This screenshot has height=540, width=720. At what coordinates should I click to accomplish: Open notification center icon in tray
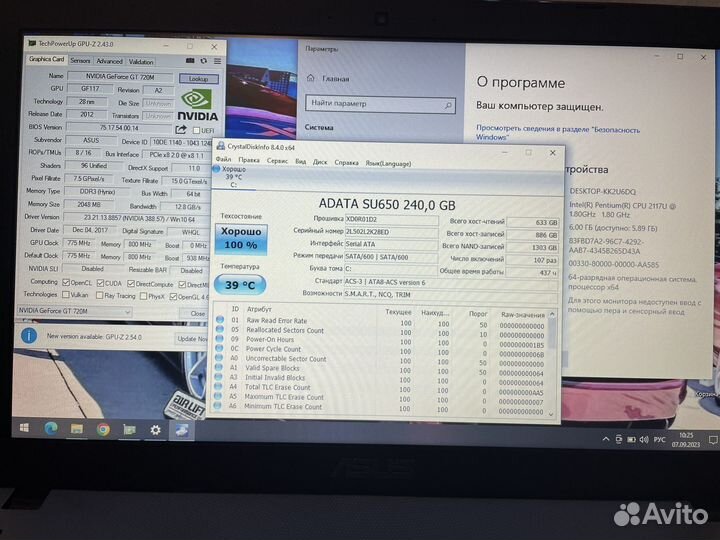(713, 440)
